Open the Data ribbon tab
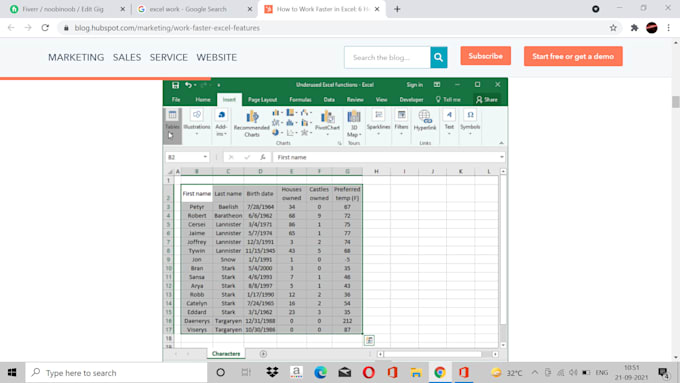Viewport: 680px width, 383px height. 329,100
